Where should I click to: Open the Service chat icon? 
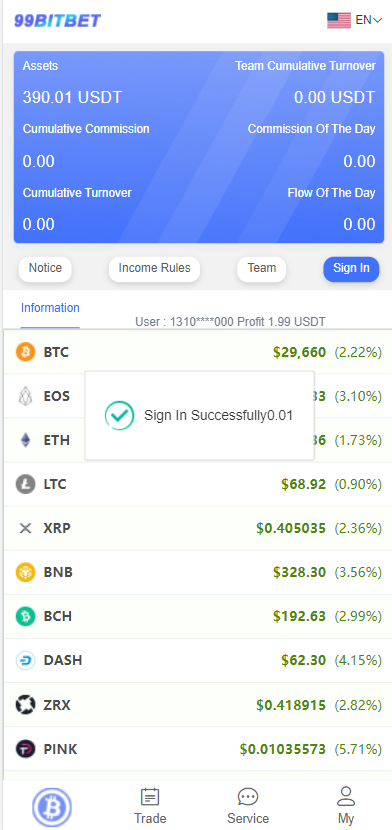(x=248, y=797)
